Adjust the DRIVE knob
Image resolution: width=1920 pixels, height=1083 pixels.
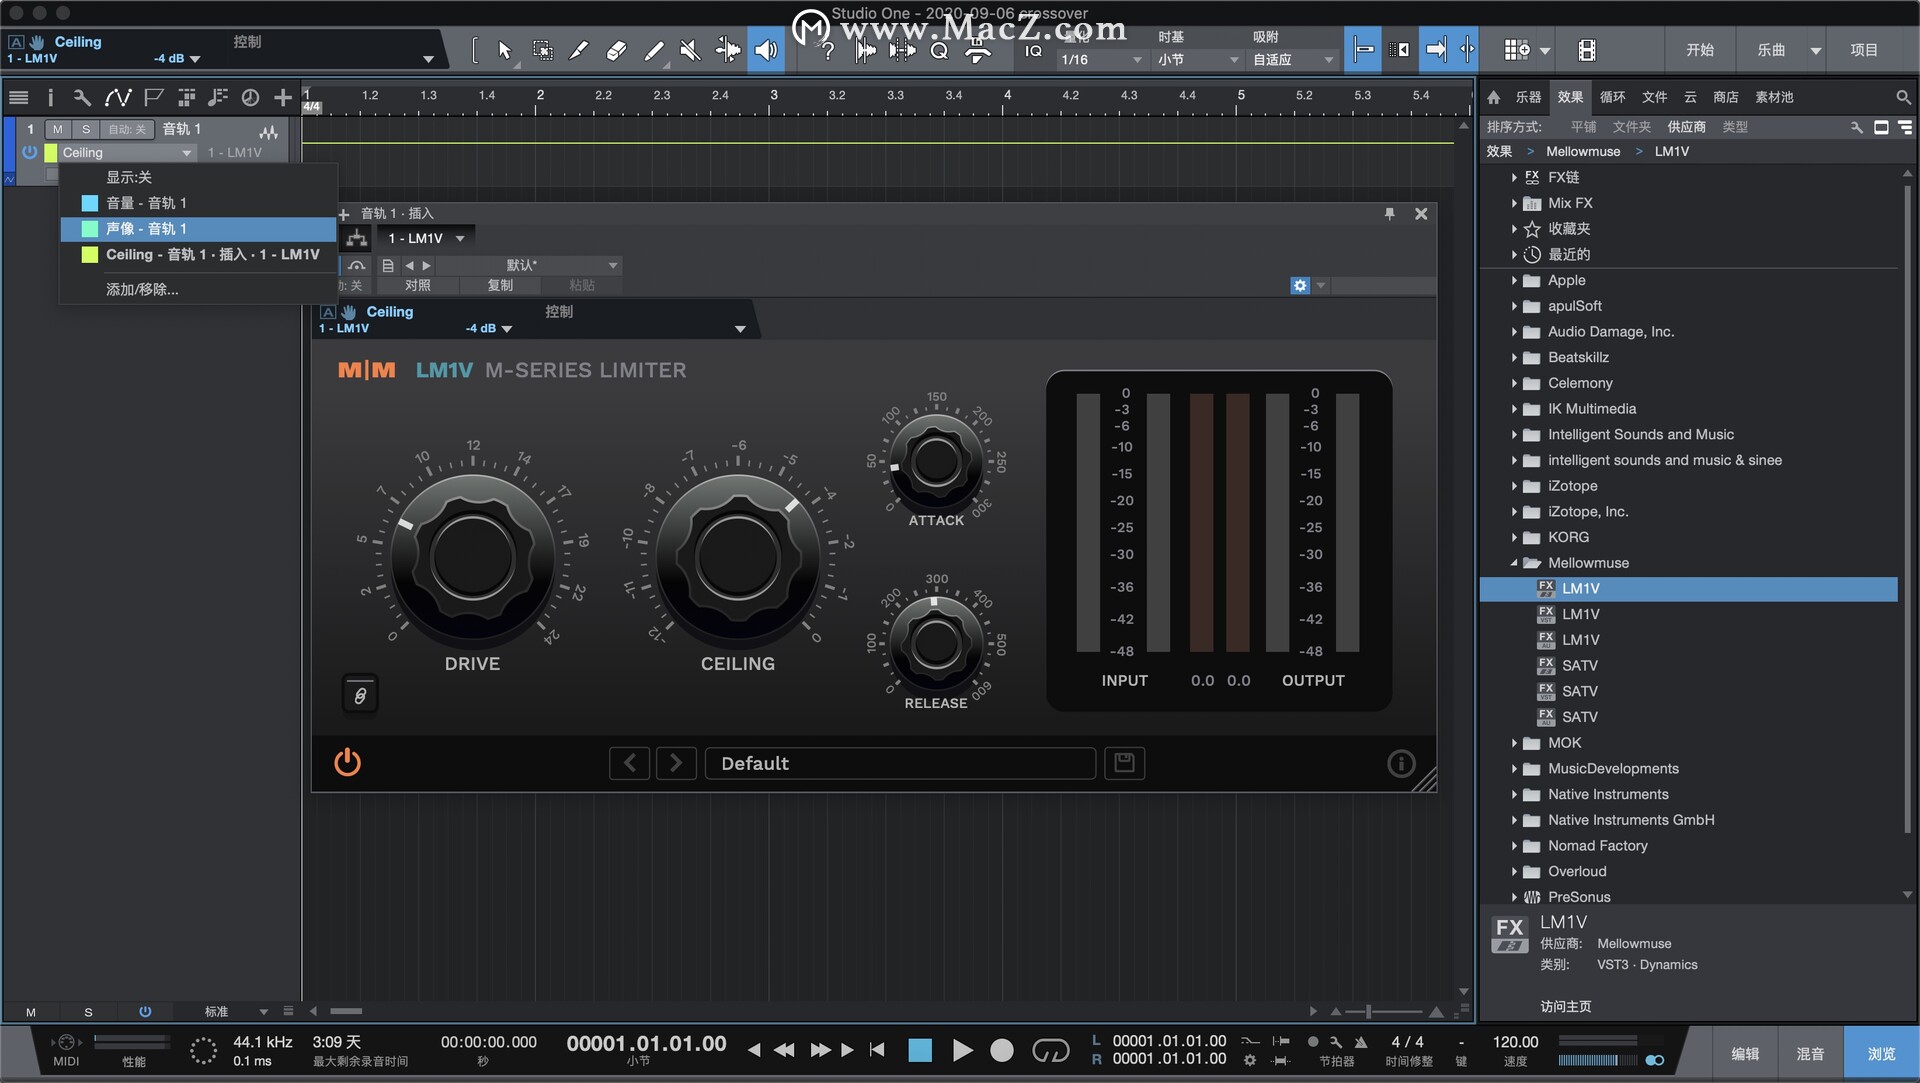coord(472,558)
